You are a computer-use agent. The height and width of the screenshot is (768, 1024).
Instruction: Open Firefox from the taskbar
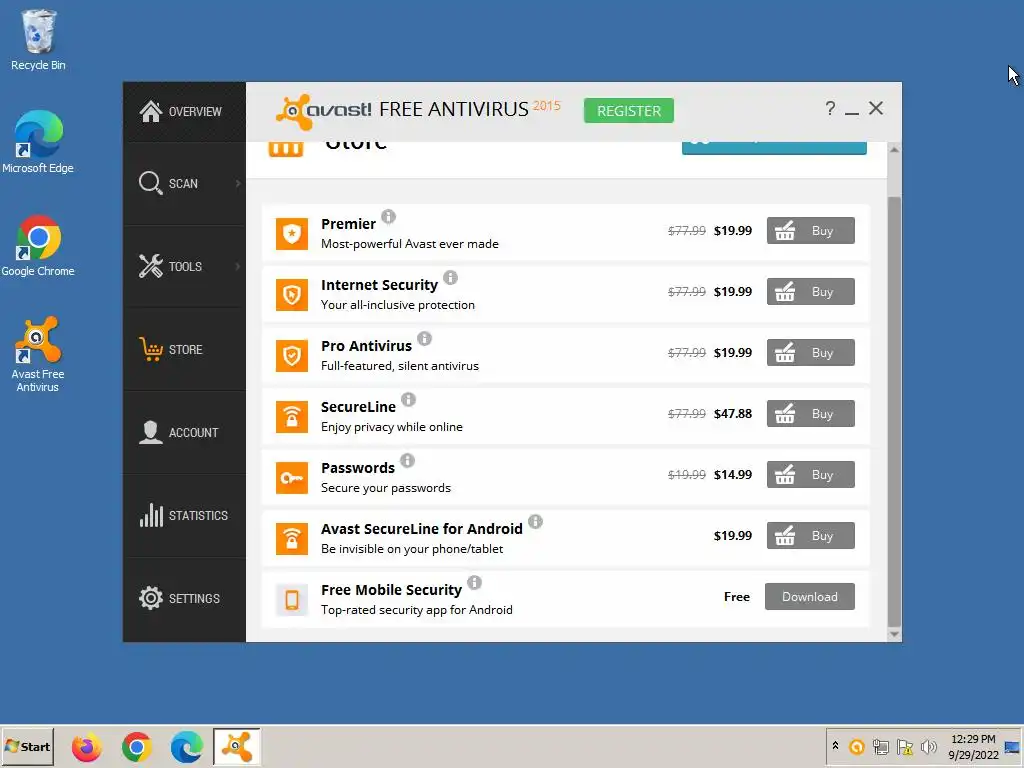[87, 747]
